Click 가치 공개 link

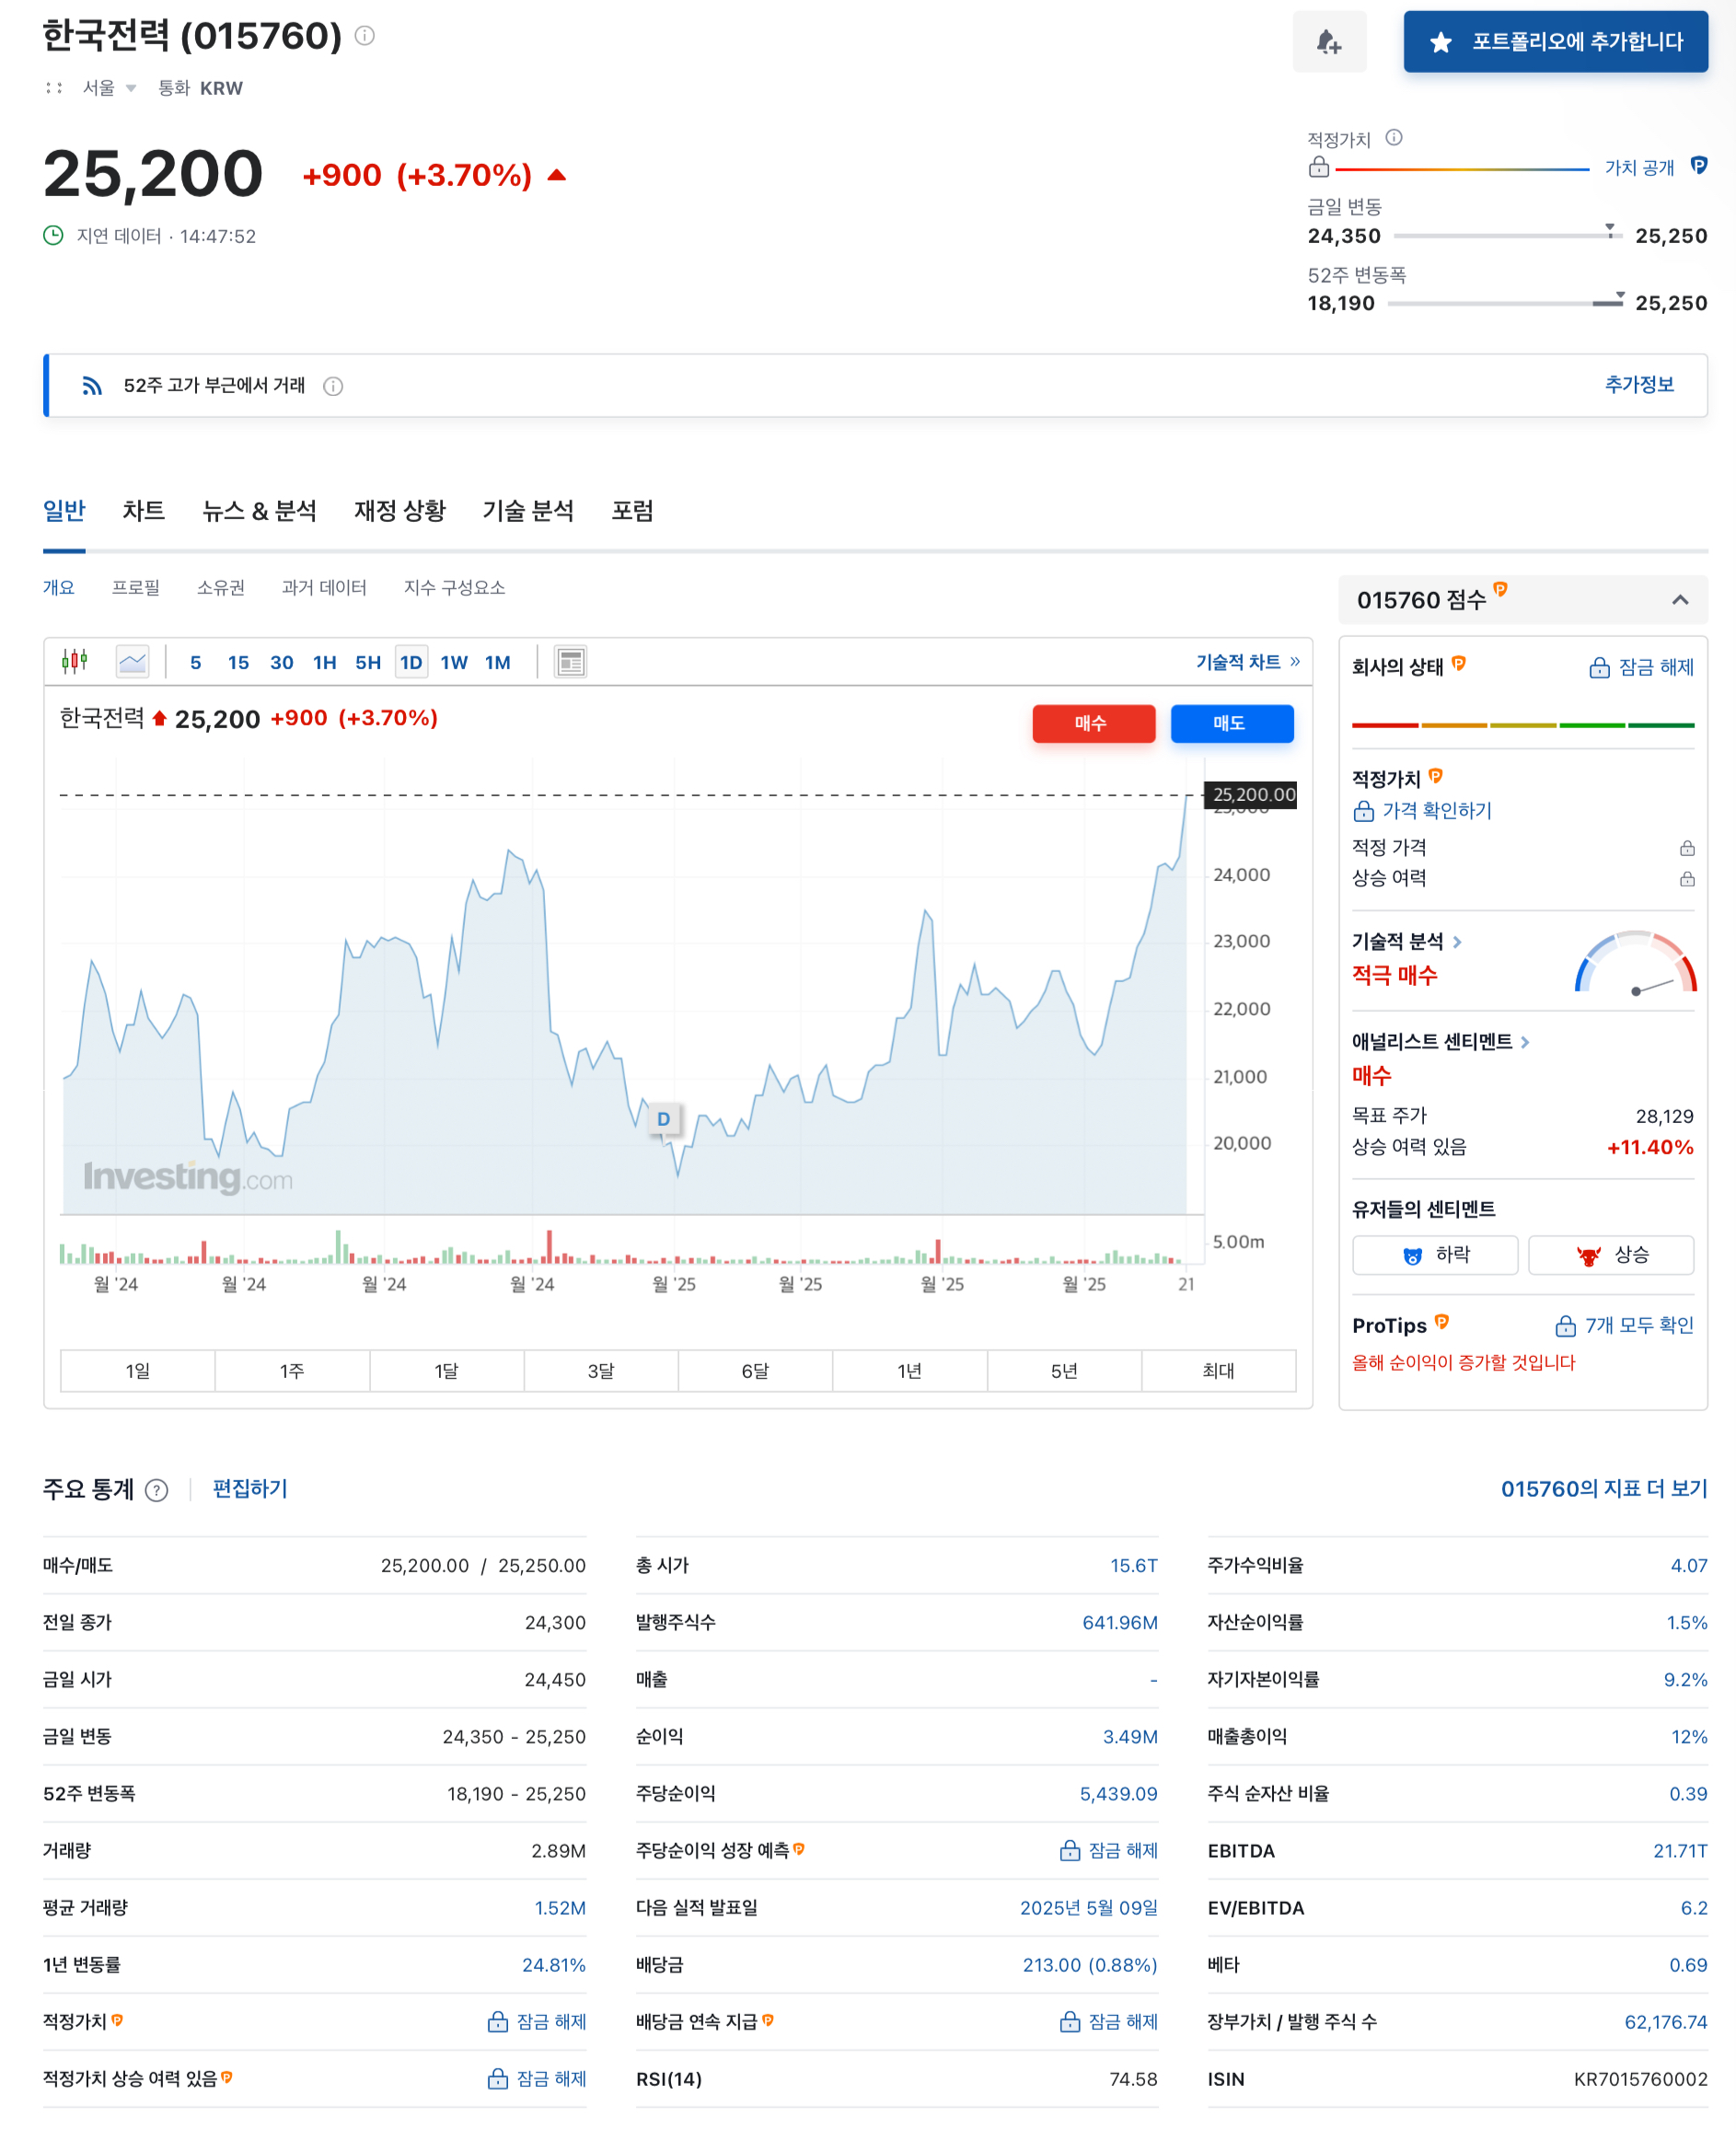pyautogui.click(x=1638, y=168)
